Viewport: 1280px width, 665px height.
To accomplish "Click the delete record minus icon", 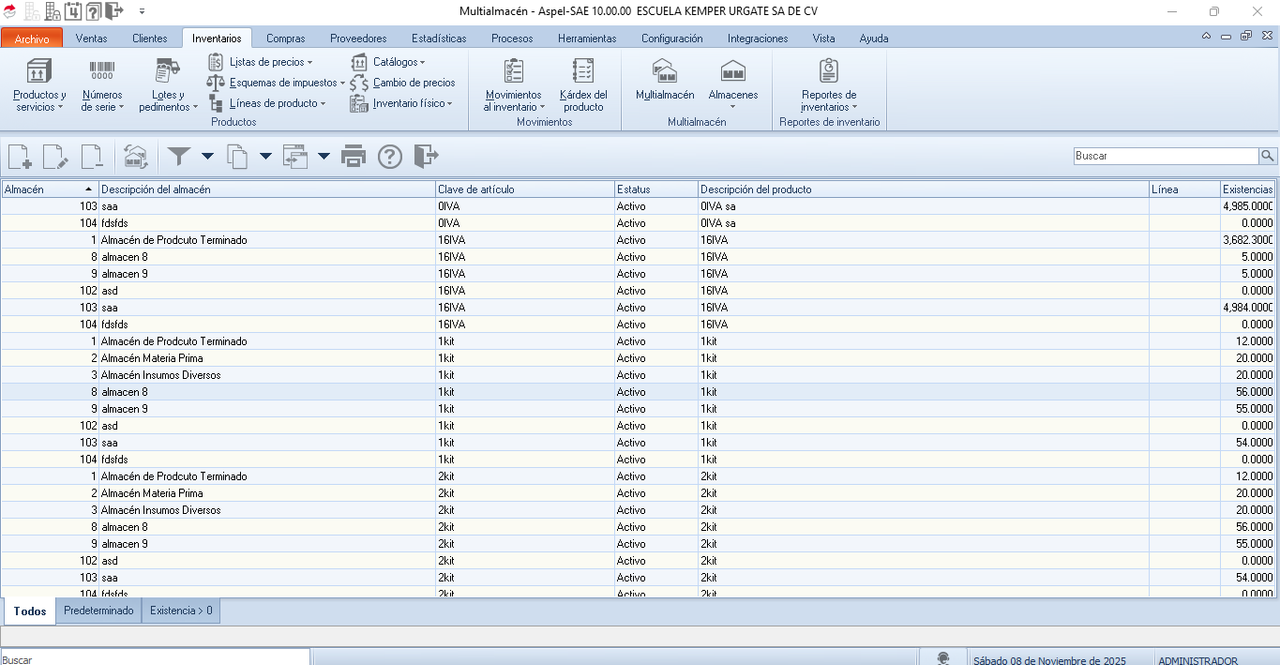I will tap(91, 156).
